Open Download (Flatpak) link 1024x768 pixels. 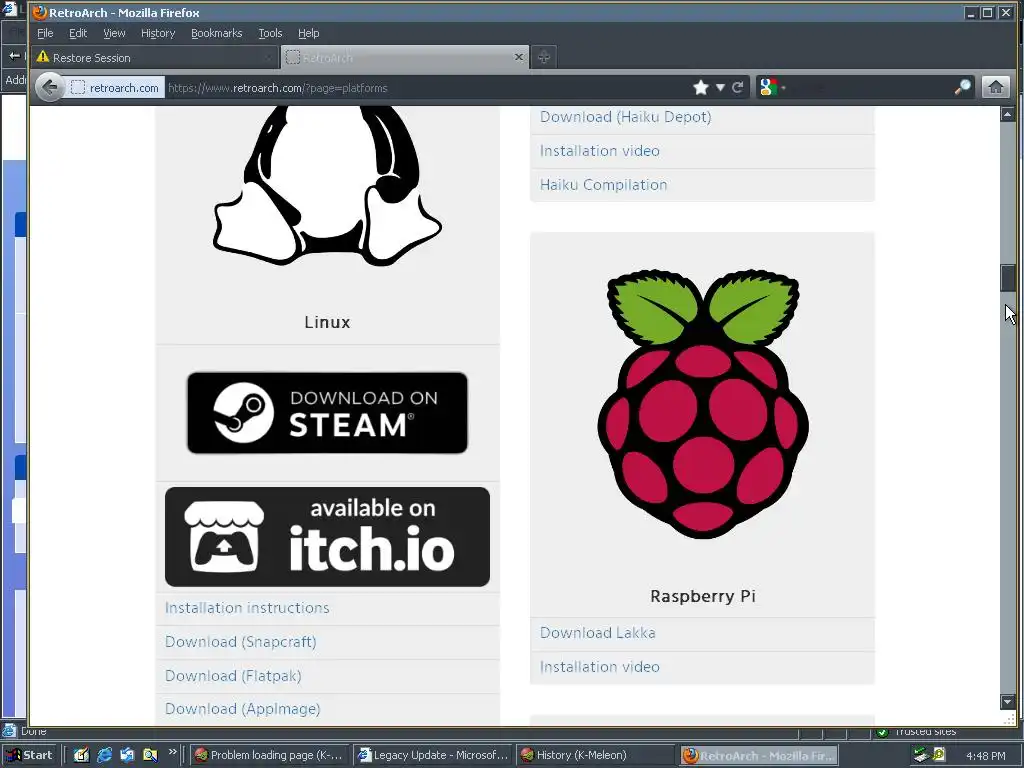pos(233,676)
